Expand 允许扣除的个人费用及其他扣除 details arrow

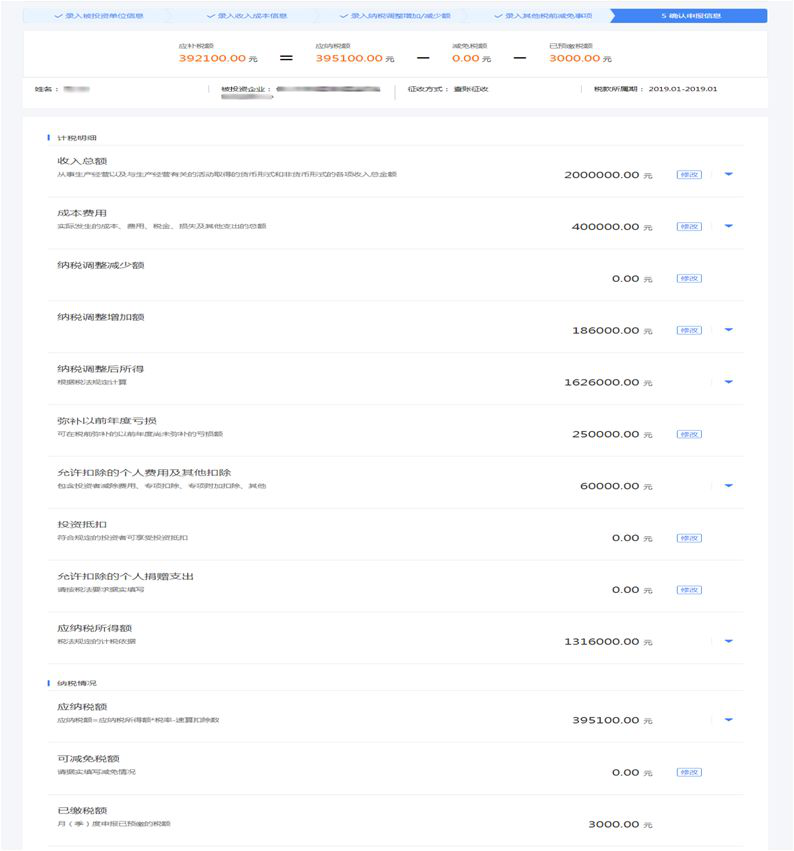(728, 486)
